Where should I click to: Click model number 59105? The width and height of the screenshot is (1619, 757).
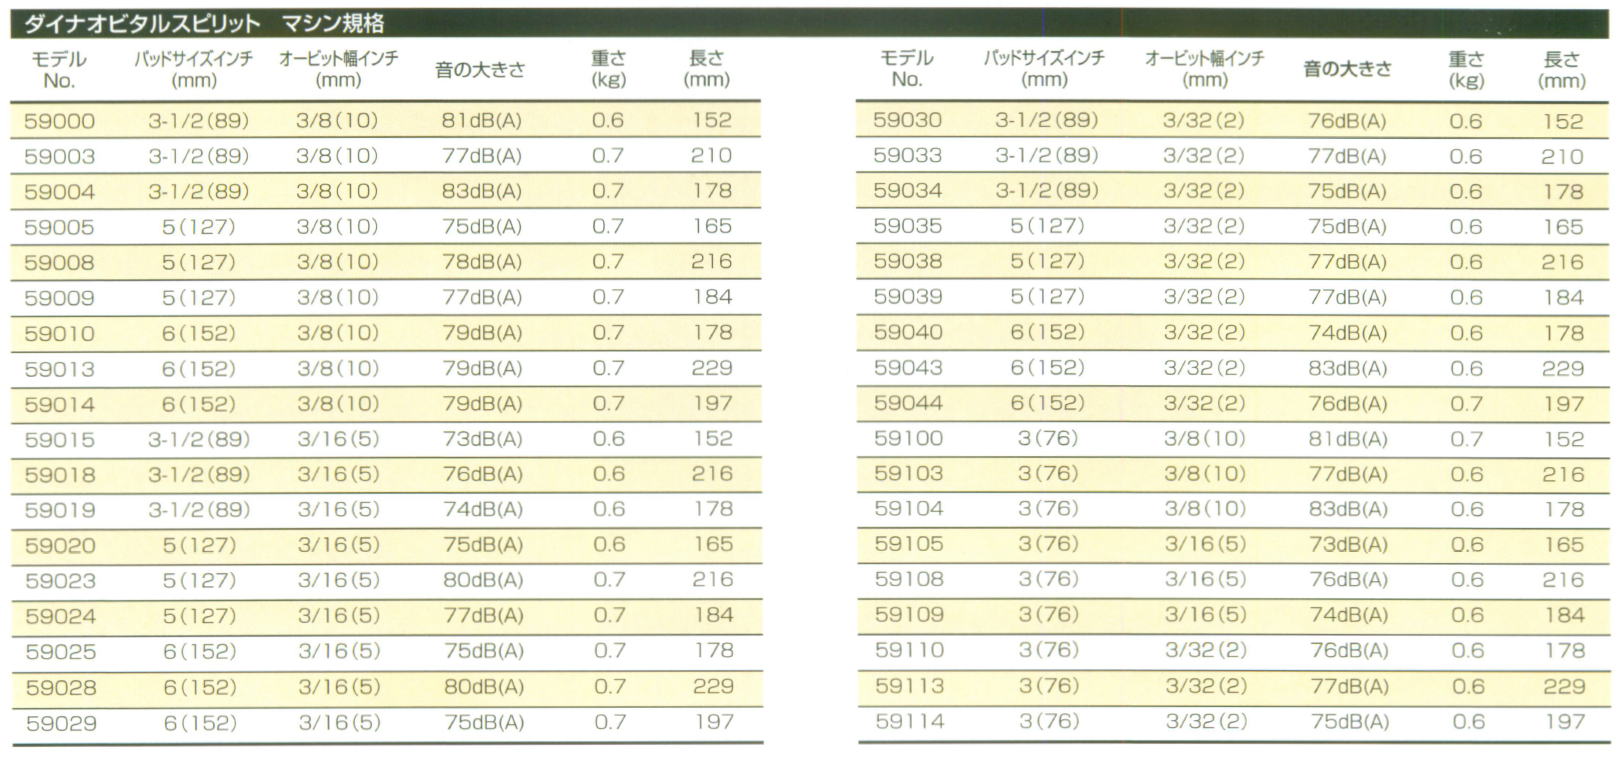pyautogui.click(x=908, y=544)
